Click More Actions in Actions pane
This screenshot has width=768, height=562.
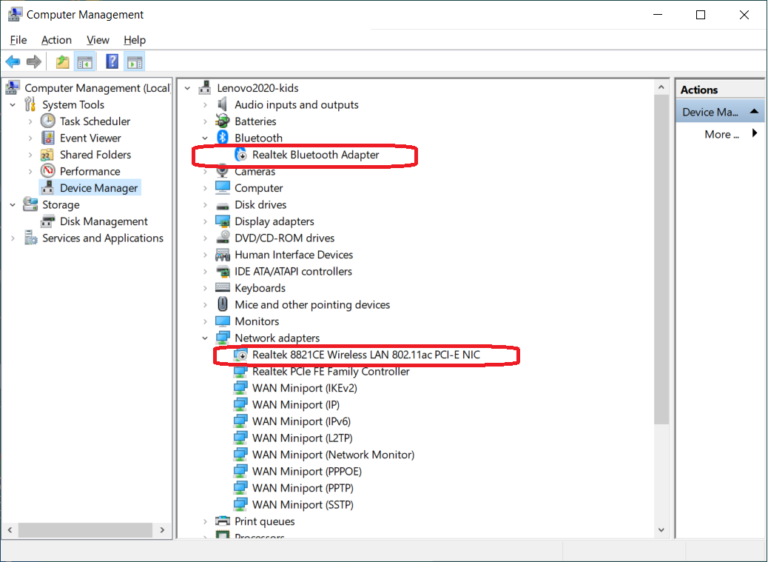click(722, 134)
